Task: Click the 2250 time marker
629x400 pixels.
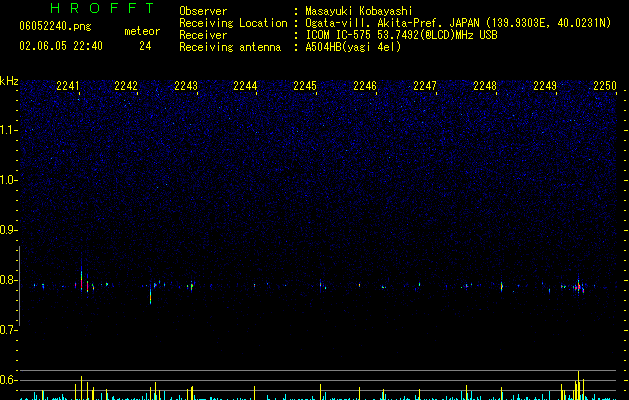Action: pyautogui.click(x=605, y=86)
